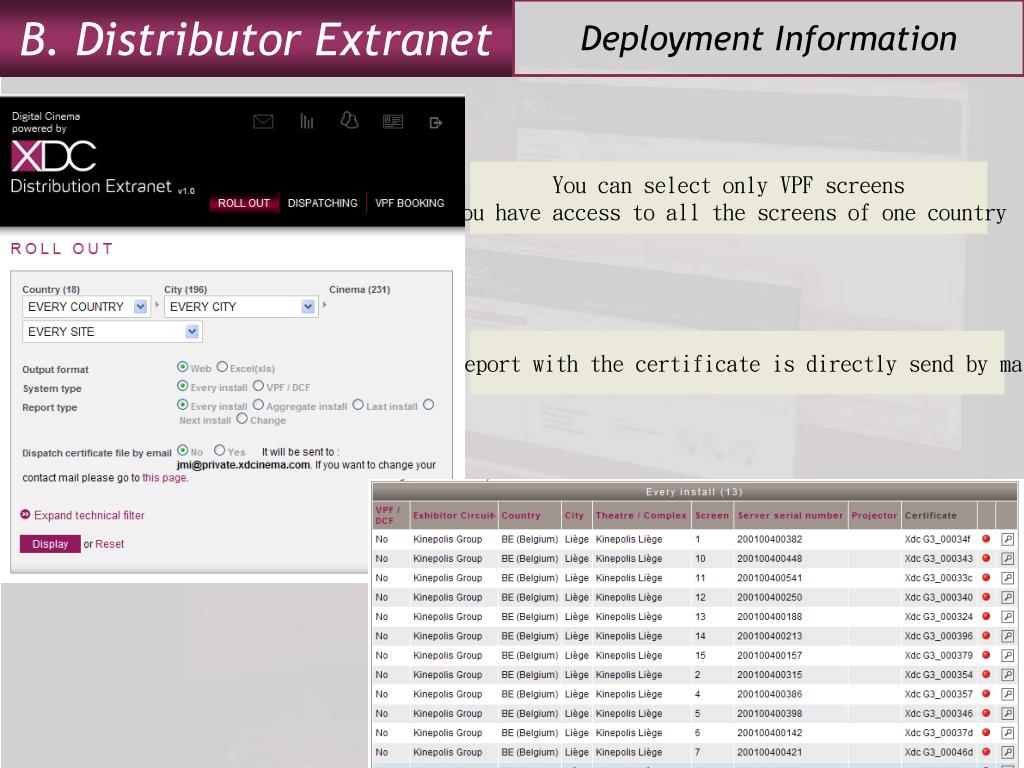Choose Yes for dispatch certificate by email
Image resolution: width=1024 pixels, height=768 pixels.
click(219, 450)
